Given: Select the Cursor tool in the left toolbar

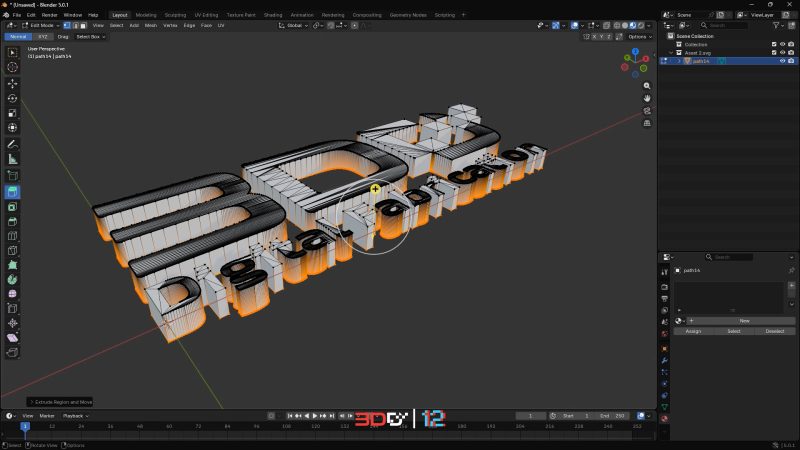Looking at the screenshot, I should [x=13, y=67].
